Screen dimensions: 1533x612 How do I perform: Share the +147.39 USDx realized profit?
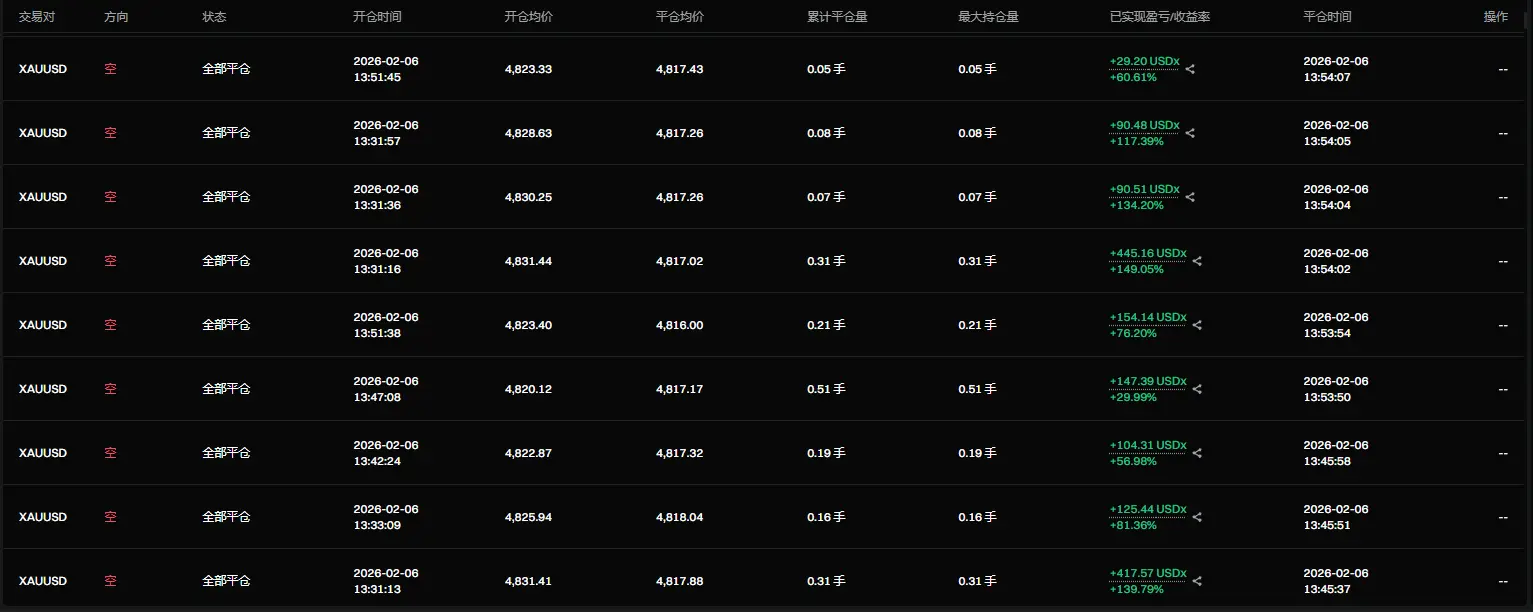coord(1197,389)
